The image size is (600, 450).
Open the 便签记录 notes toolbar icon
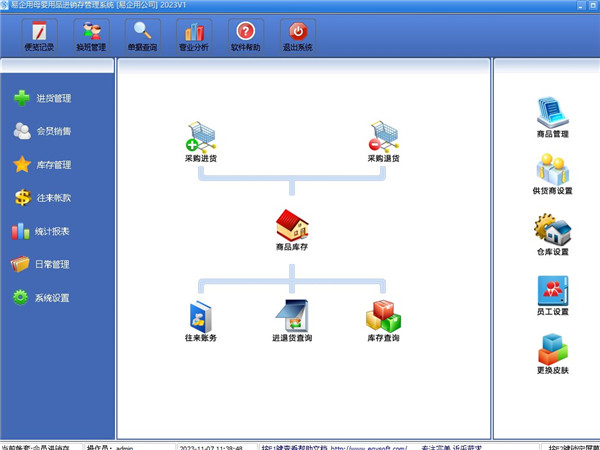tap(39, 36)
